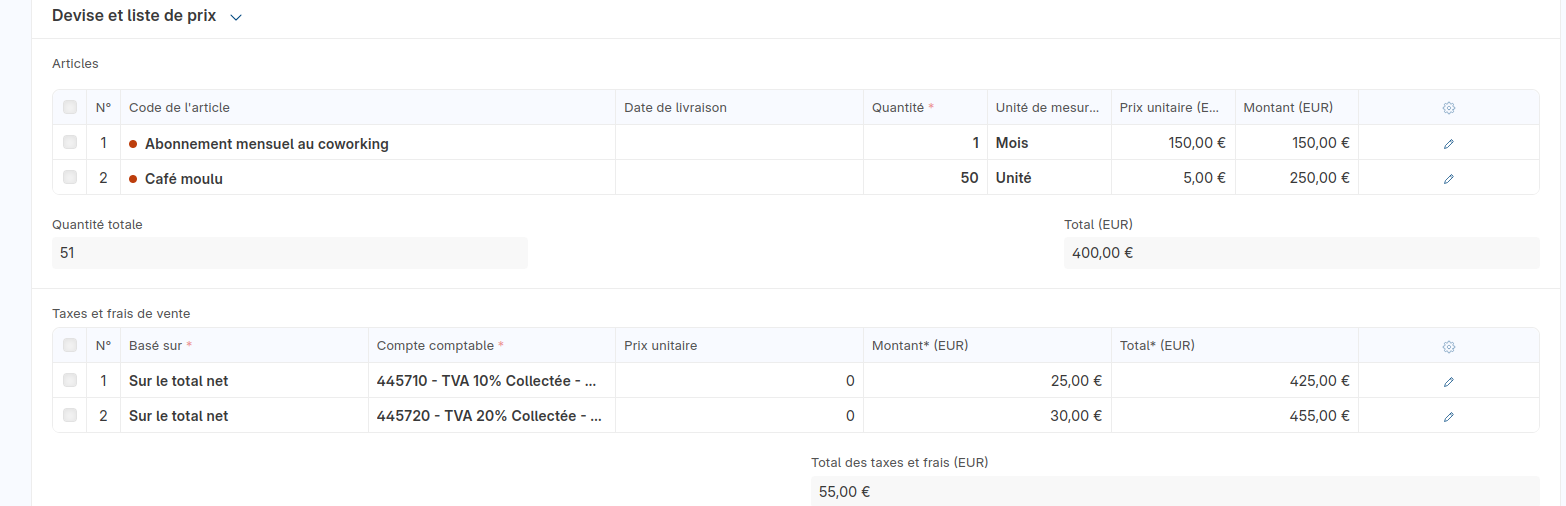Collapse the Devise et liste de prix section

tap(236, 17)
